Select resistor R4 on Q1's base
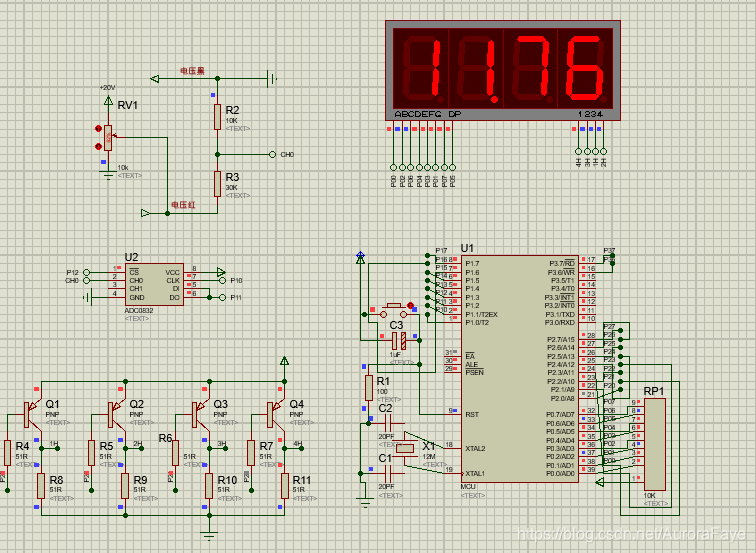The image size is (756, 553). tap(7, 452)
